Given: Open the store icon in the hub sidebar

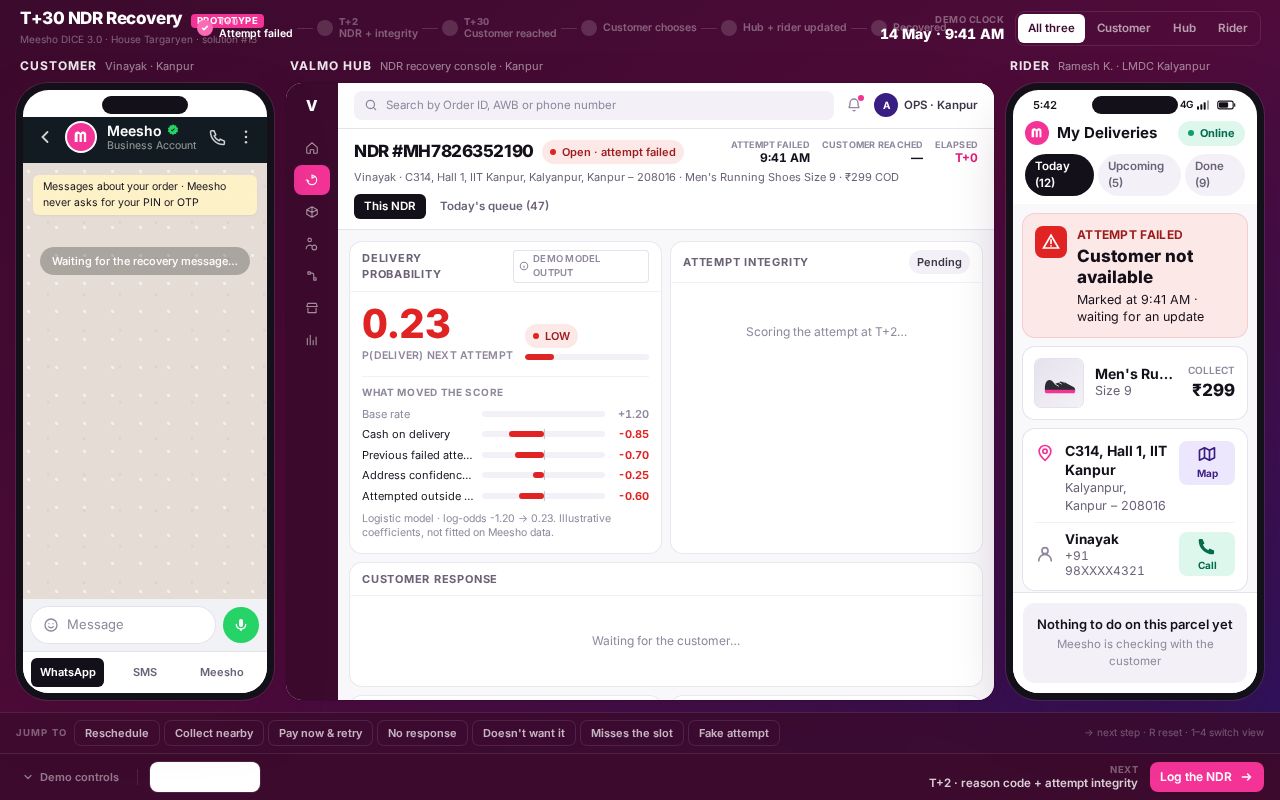Looking at the screenshot, I should coord(312,308).
